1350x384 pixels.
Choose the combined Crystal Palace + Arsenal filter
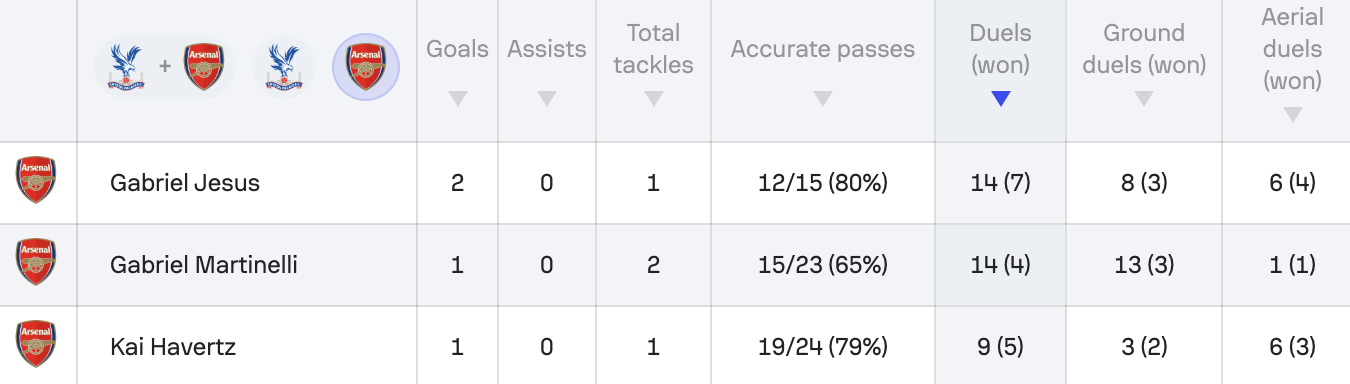[x=165, y=68]
